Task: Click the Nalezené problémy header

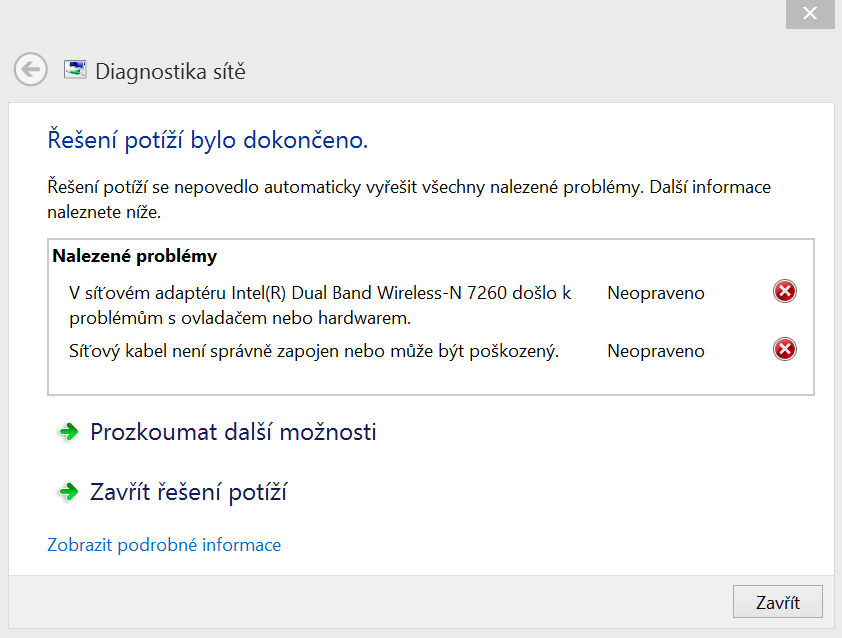Action: [x=135, y=257]
